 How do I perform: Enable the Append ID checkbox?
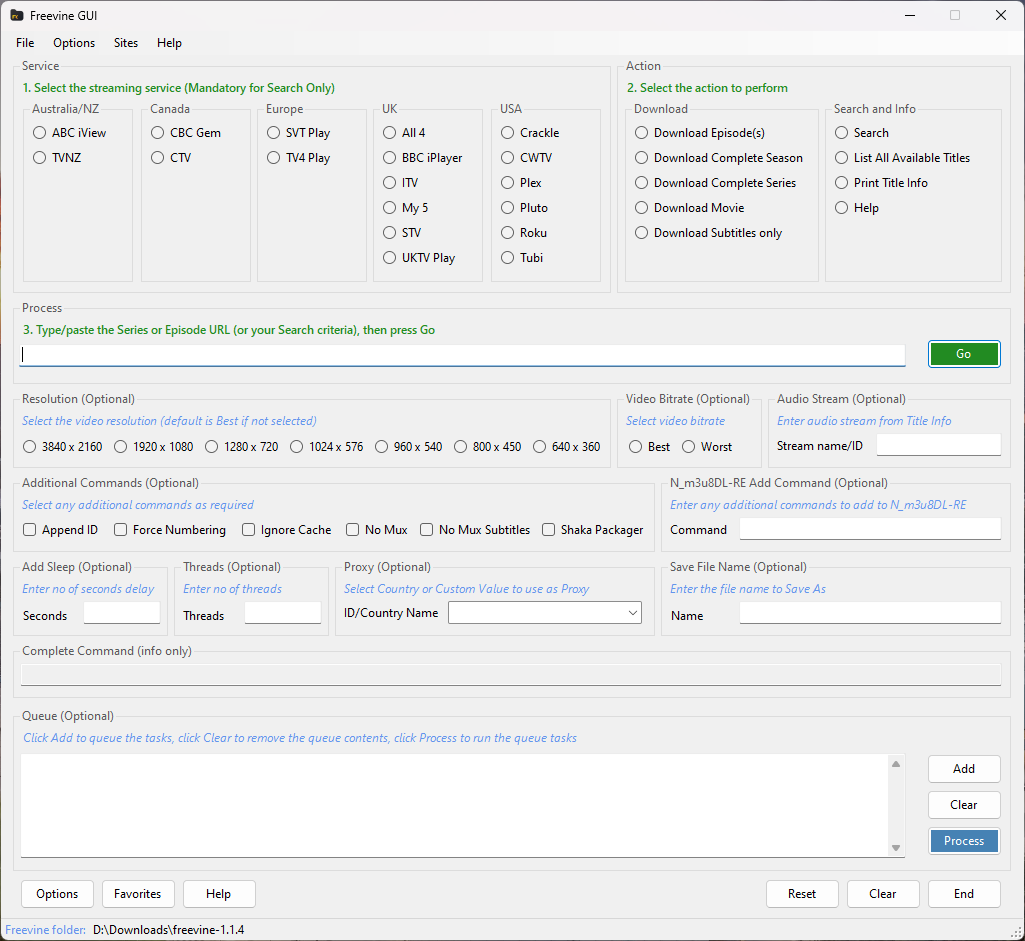pyautogui.click(x=30, y=530)
